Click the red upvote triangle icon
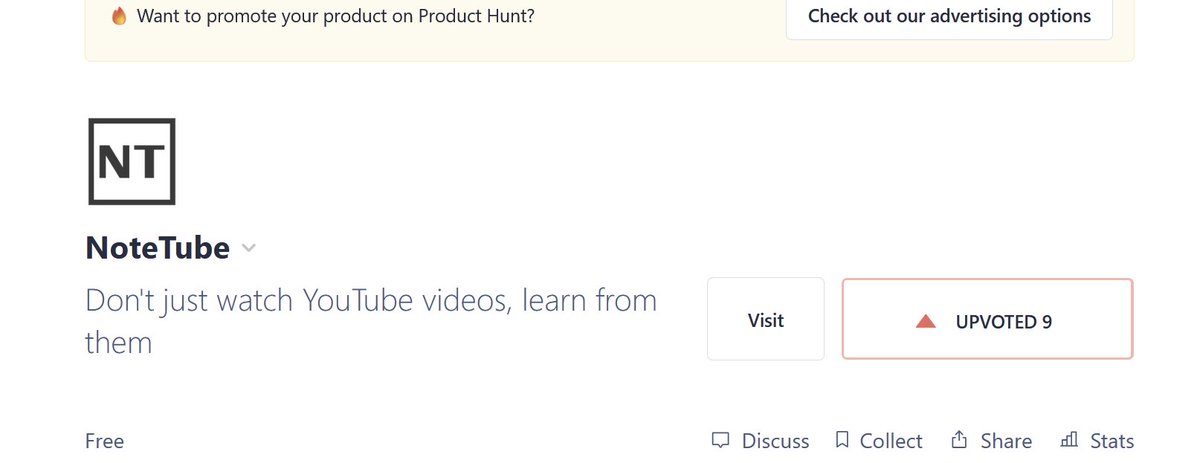This screenshot has height=463, width=1200. (x=925, y=322)
